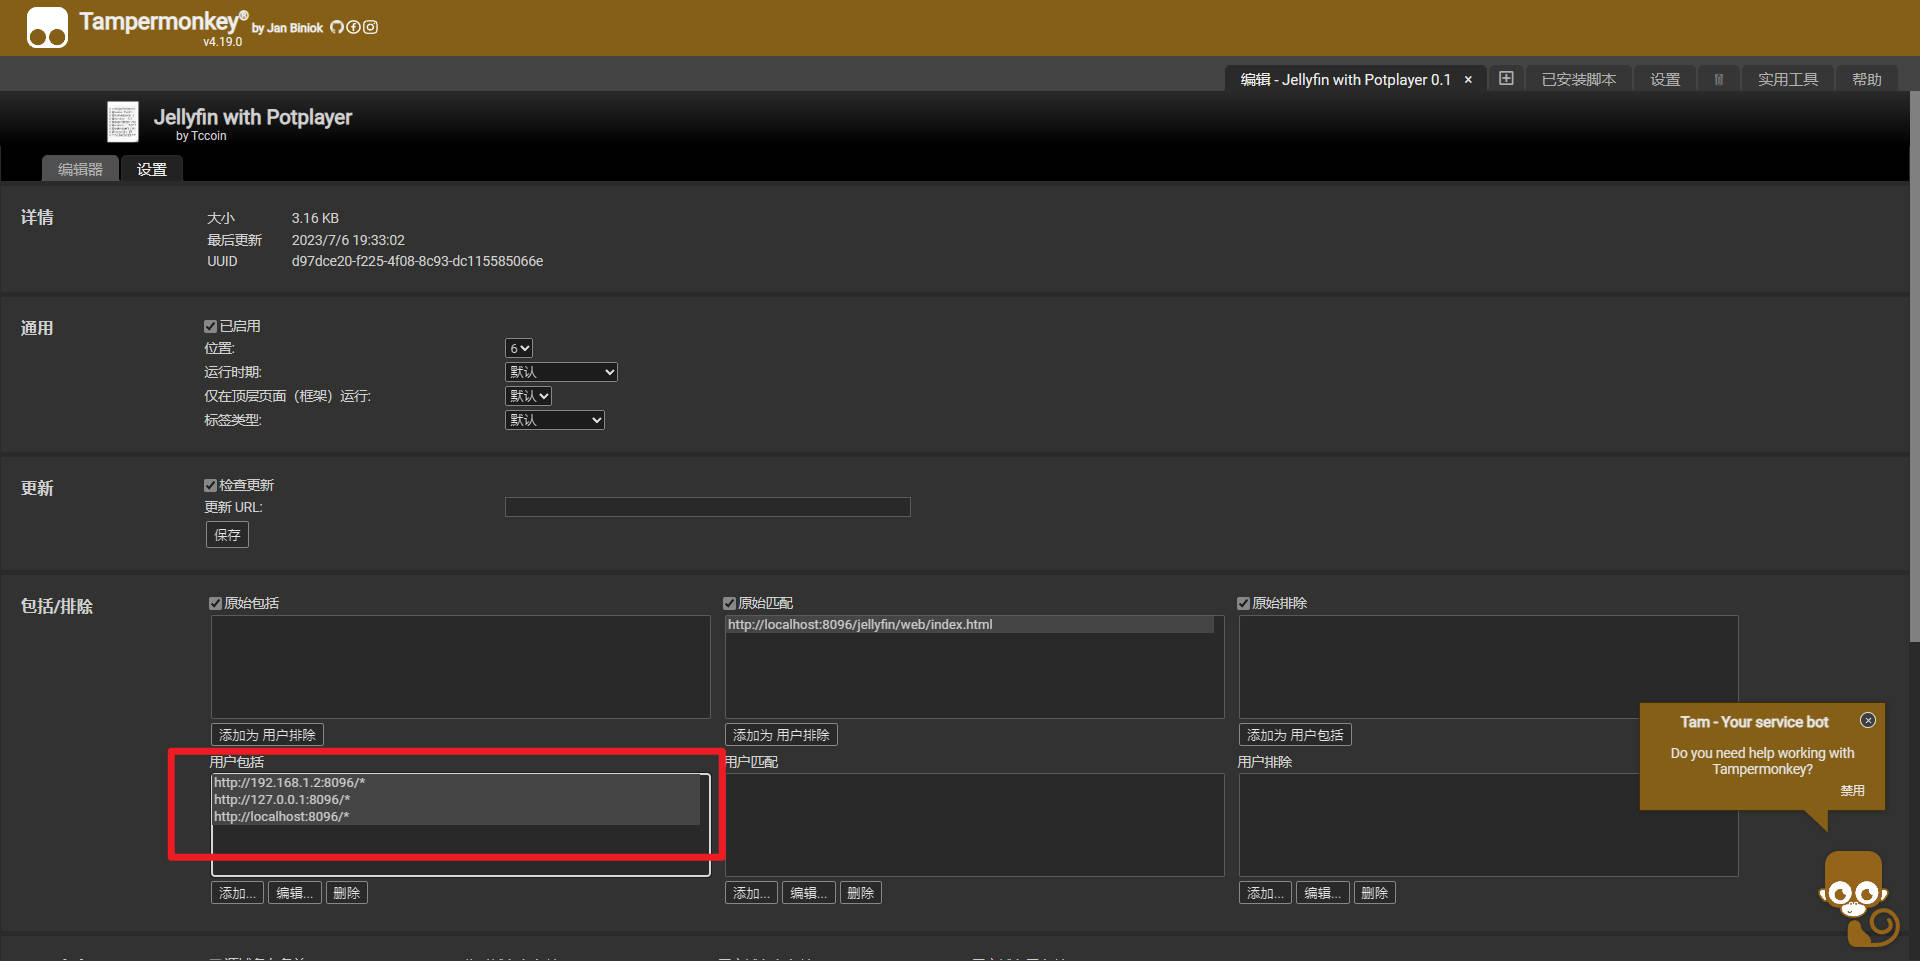Click the 更新 URL input field
1920x961 pixels.
click(x=707, y=507)
